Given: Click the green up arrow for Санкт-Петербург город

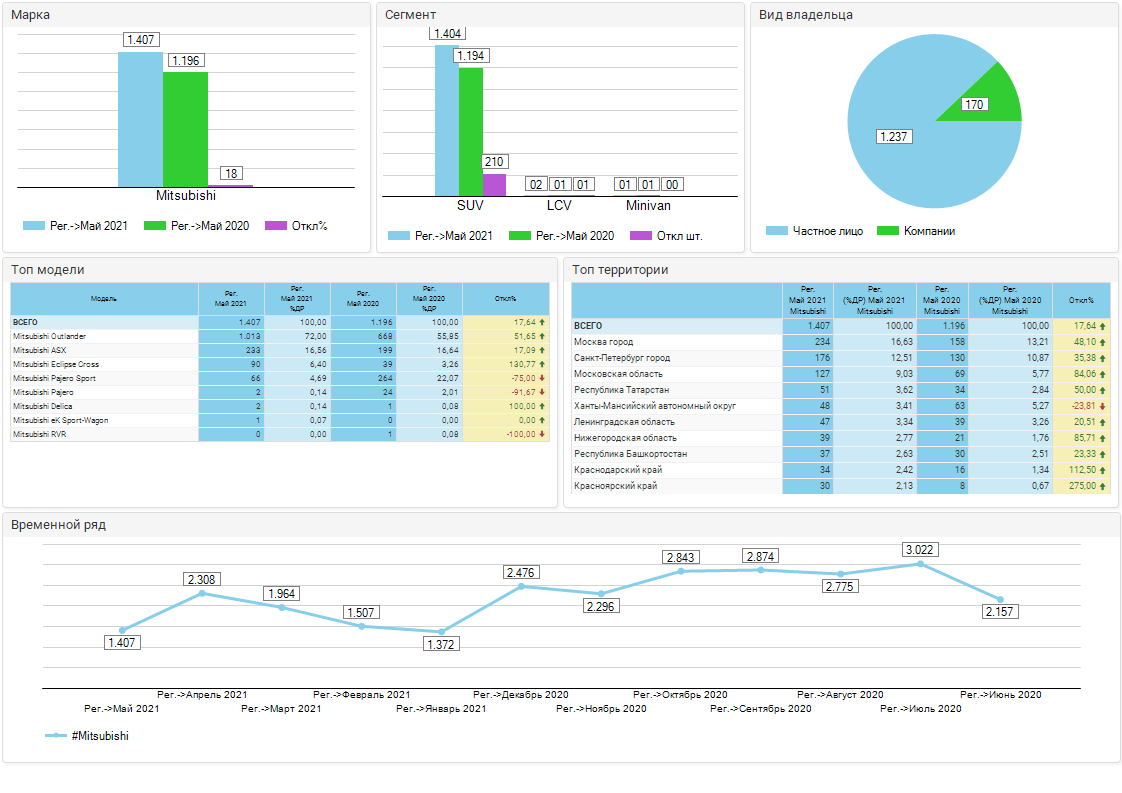Looking at the screenshot, I should (x=1103, y=358).
